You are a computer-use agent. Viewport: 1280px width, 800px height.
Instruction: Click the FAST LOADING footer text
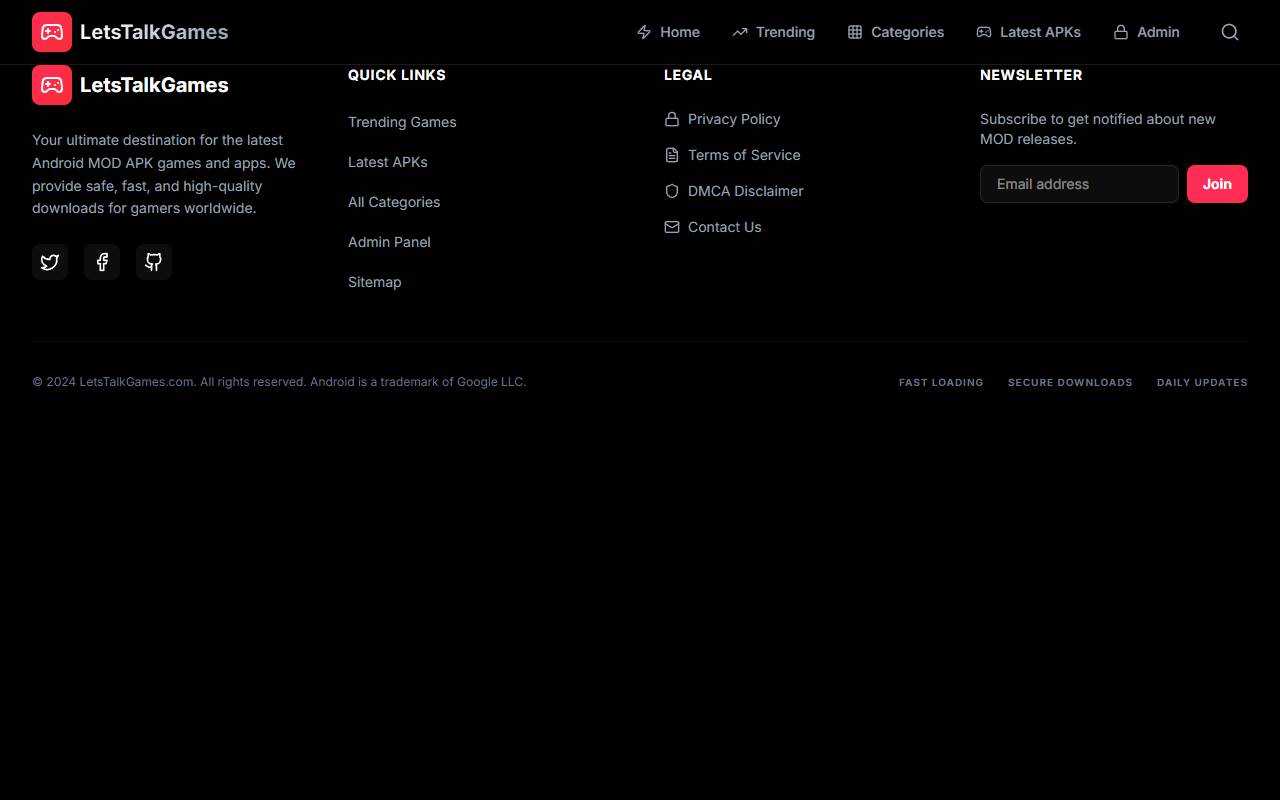point(941,382)
